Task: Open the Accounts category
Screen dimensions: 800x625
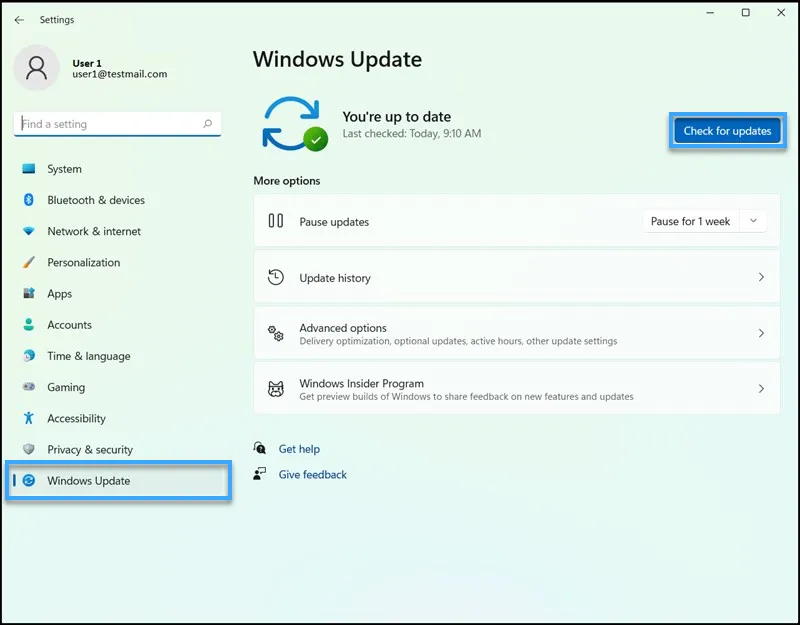Action: coord(118,324)
